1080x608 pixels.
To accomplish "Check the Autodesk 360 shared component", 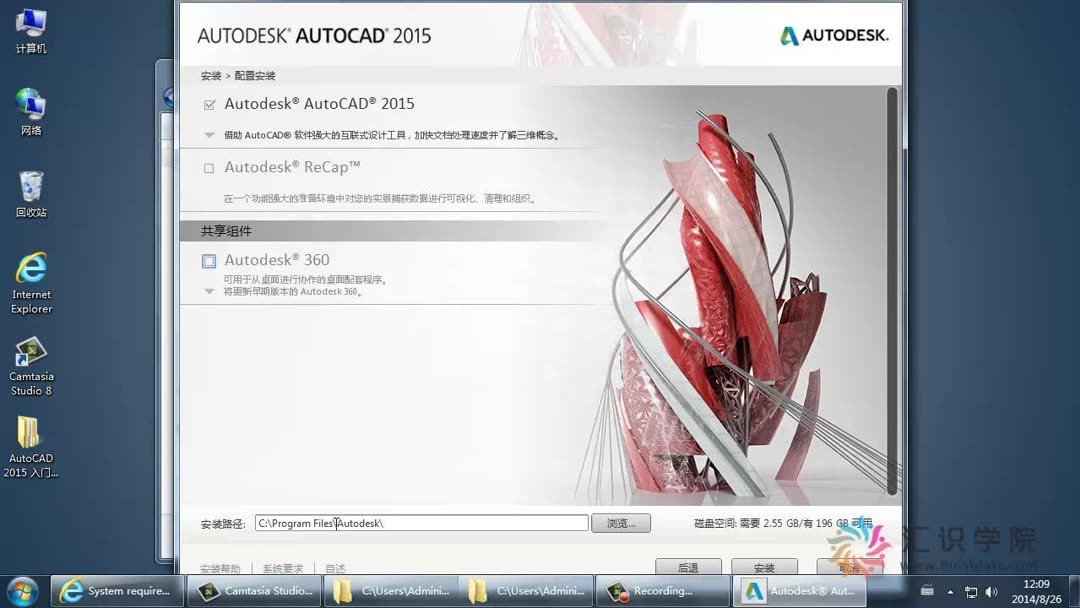I will click(x=207, y=260).
